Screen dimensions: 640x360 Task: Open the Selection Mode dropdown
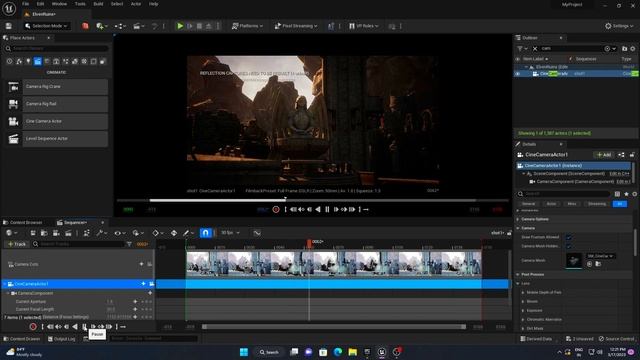[x=46, y=26]
